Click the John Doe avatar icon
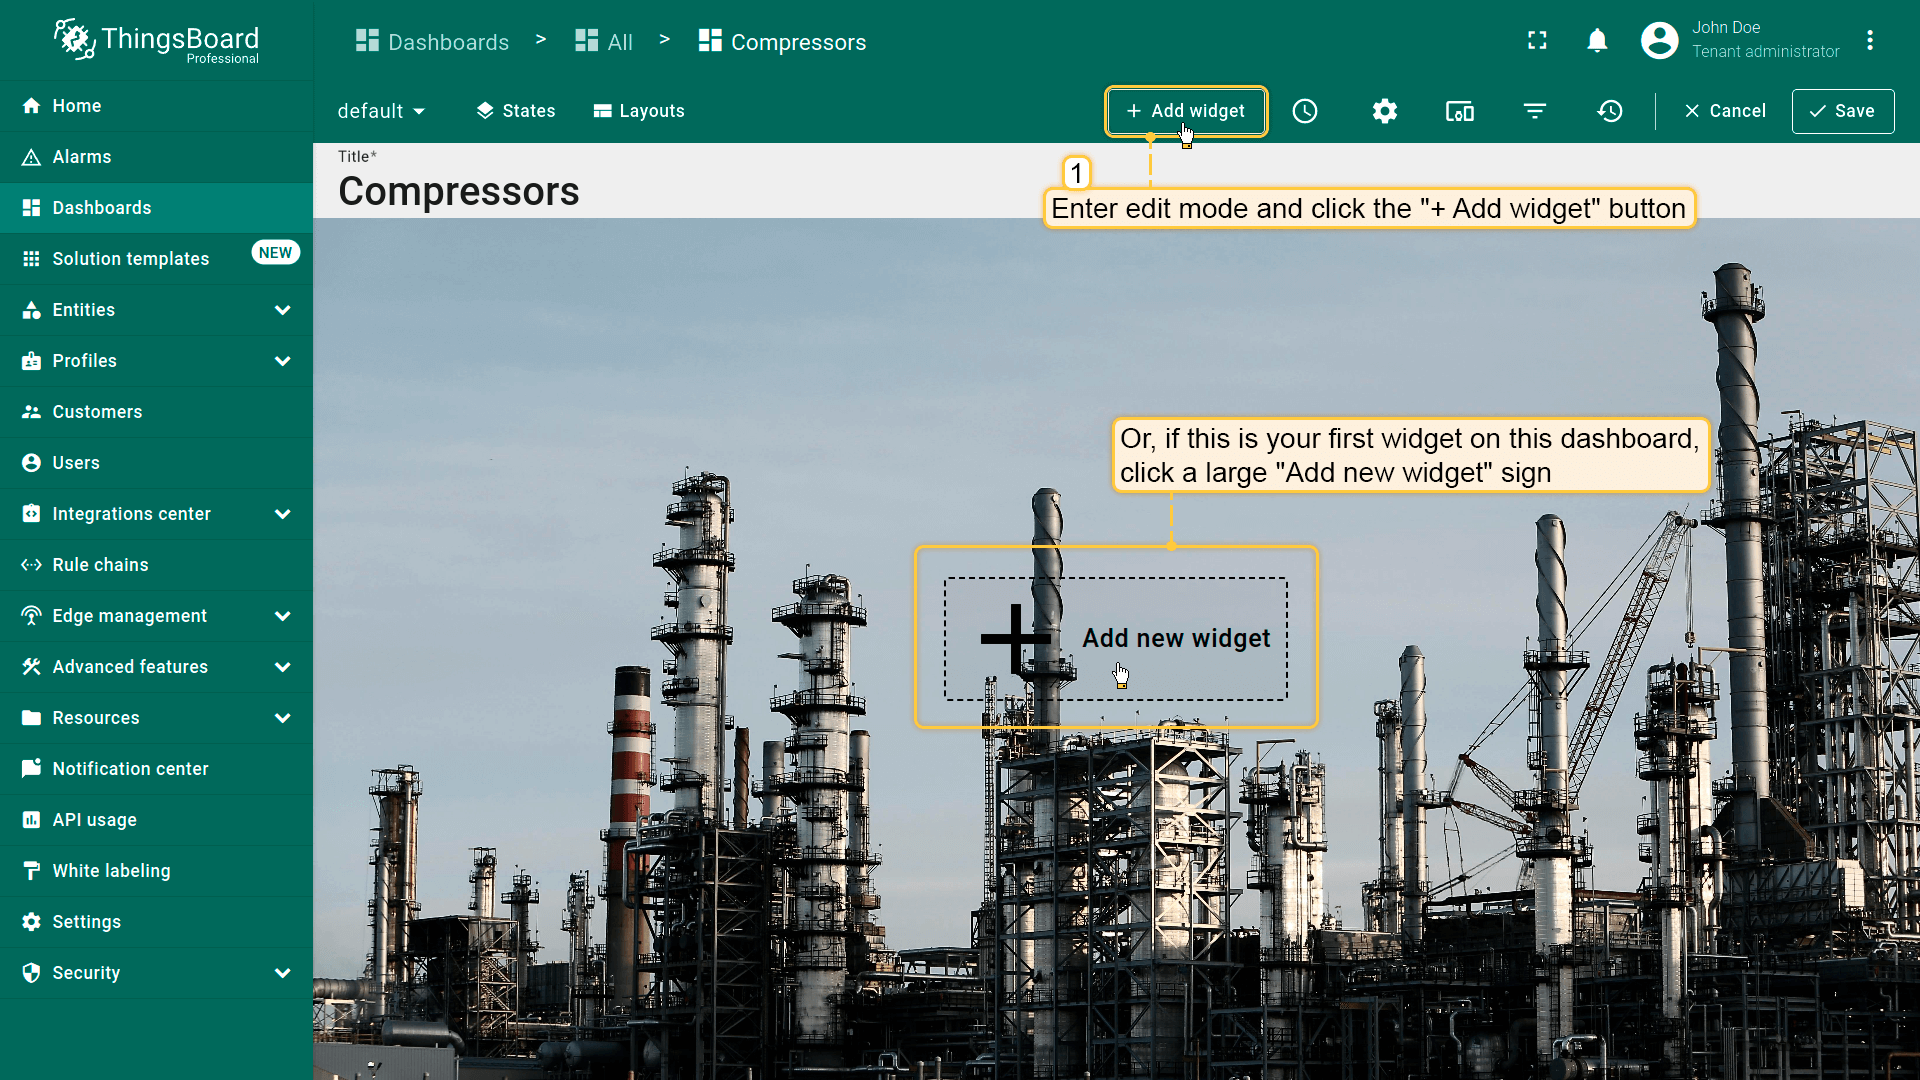Screen dimensions: 1920x1080 coord(1659,40)
